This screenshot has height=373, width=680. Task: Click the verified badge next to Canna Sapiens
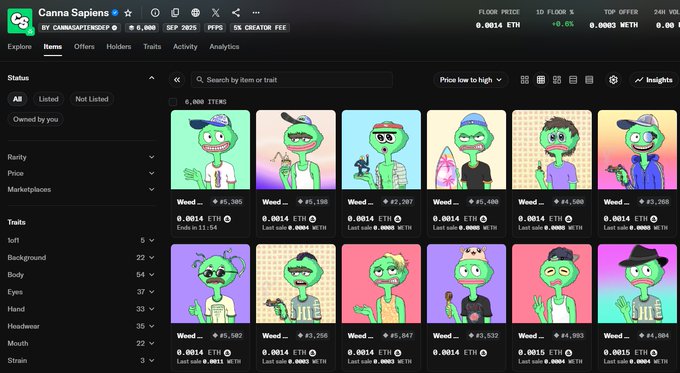point(115,13)
